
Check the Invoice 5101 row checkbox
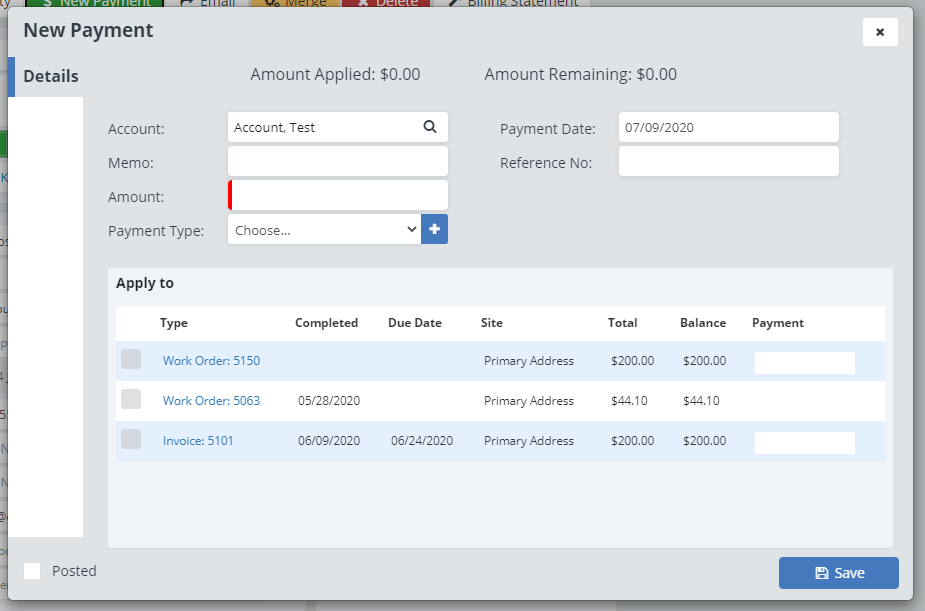[x=131, y=440]
